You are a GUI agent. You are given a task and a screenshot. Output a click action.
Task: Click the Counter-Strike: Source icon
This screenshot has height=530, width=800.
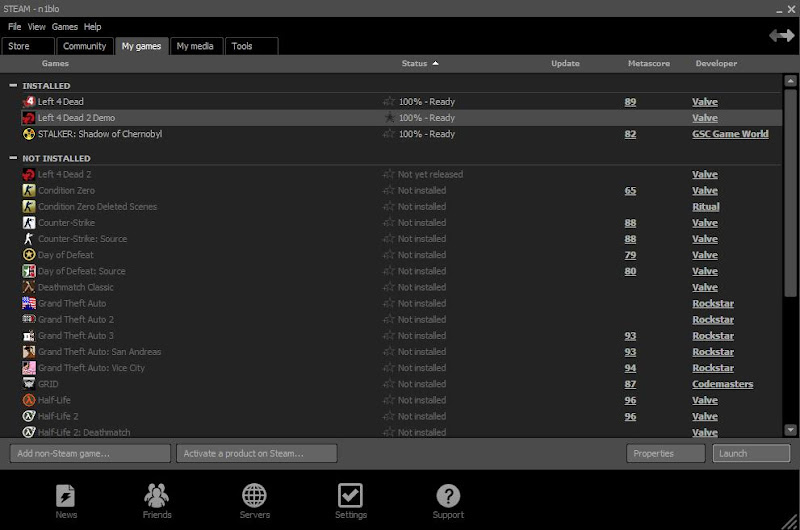(x=29, y=239)
